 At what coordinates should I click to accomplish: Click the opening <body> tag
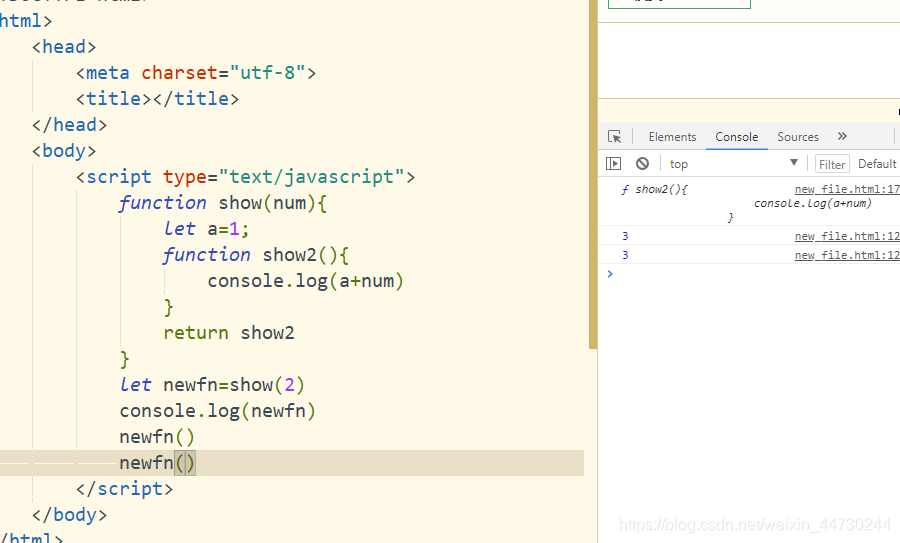click(64, 151)
